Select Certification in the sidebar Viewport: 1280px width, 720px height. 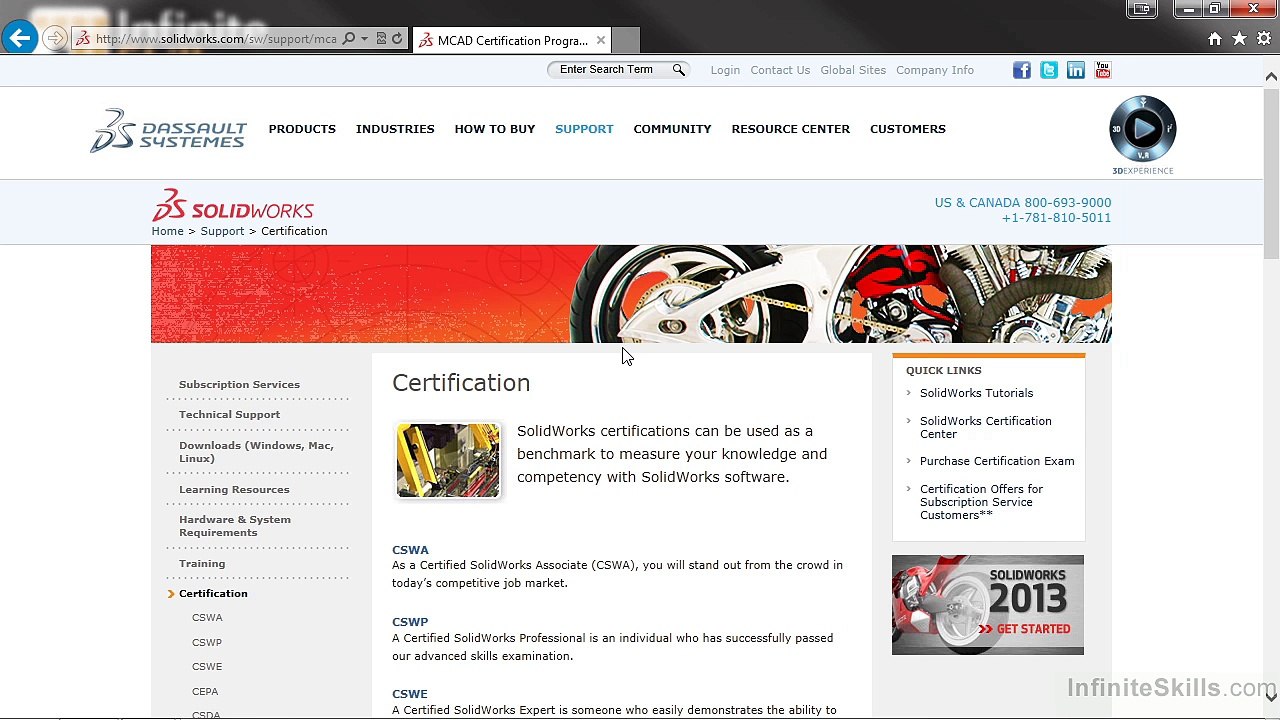coord(213,593)
